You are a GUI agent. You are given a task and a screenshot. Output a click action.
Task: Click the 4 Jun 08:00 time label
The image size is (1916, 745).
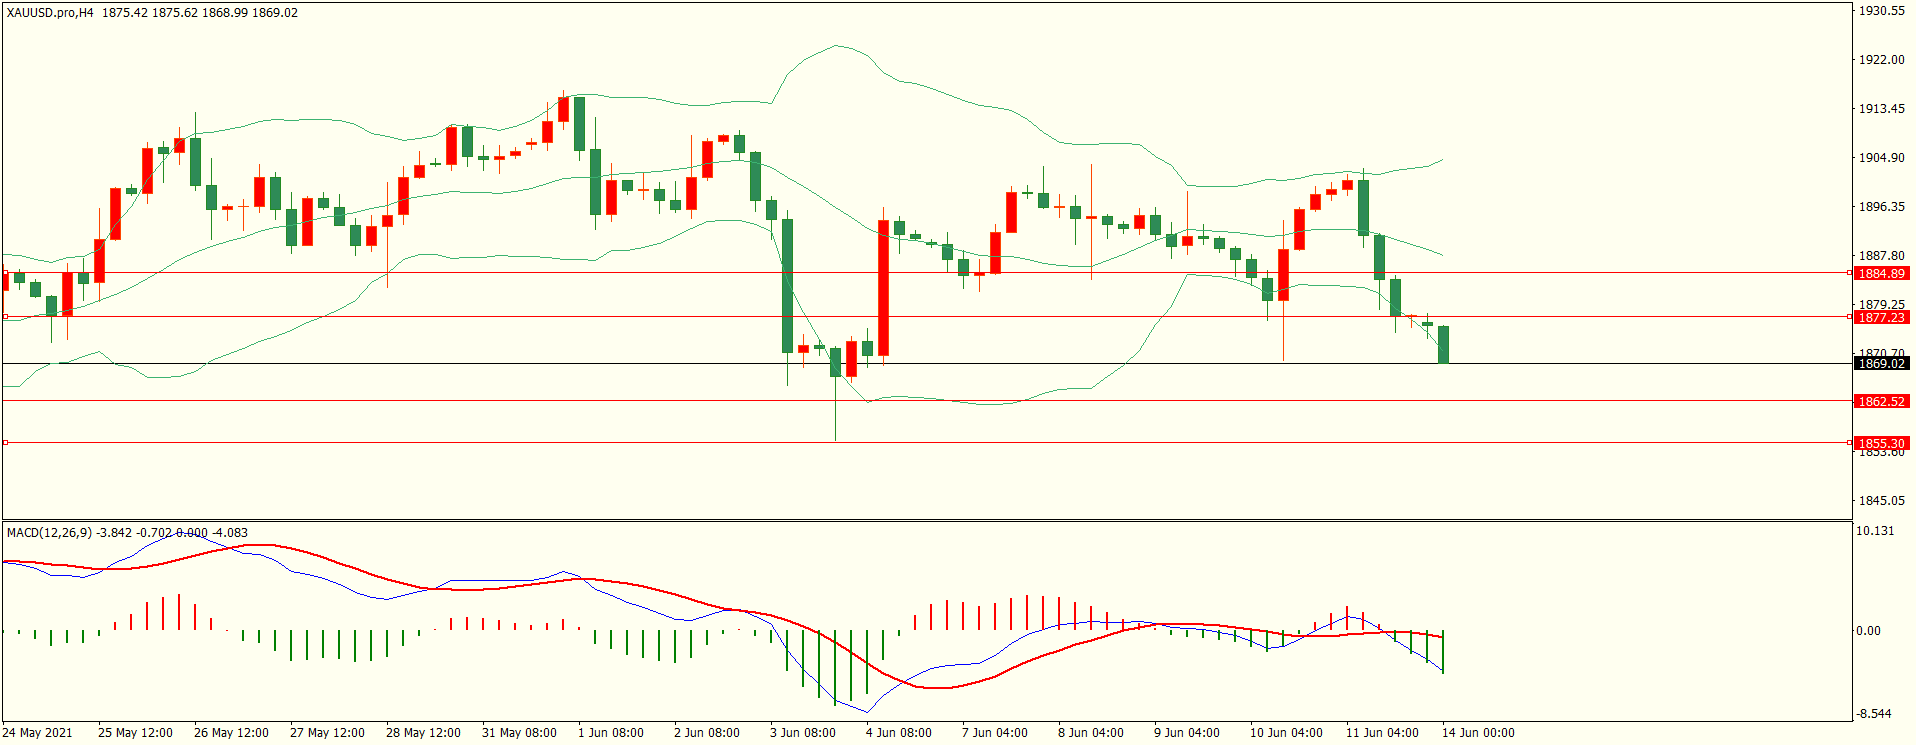[x=899, y=733]
